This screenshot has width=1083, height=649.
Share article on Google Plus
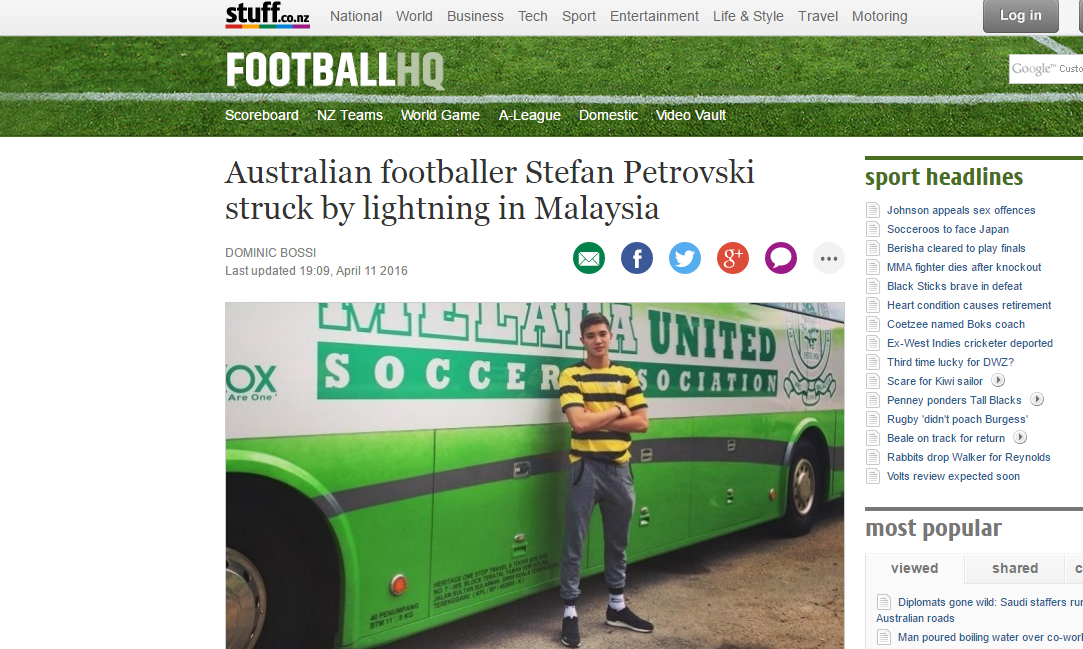(x=733, y=259)
